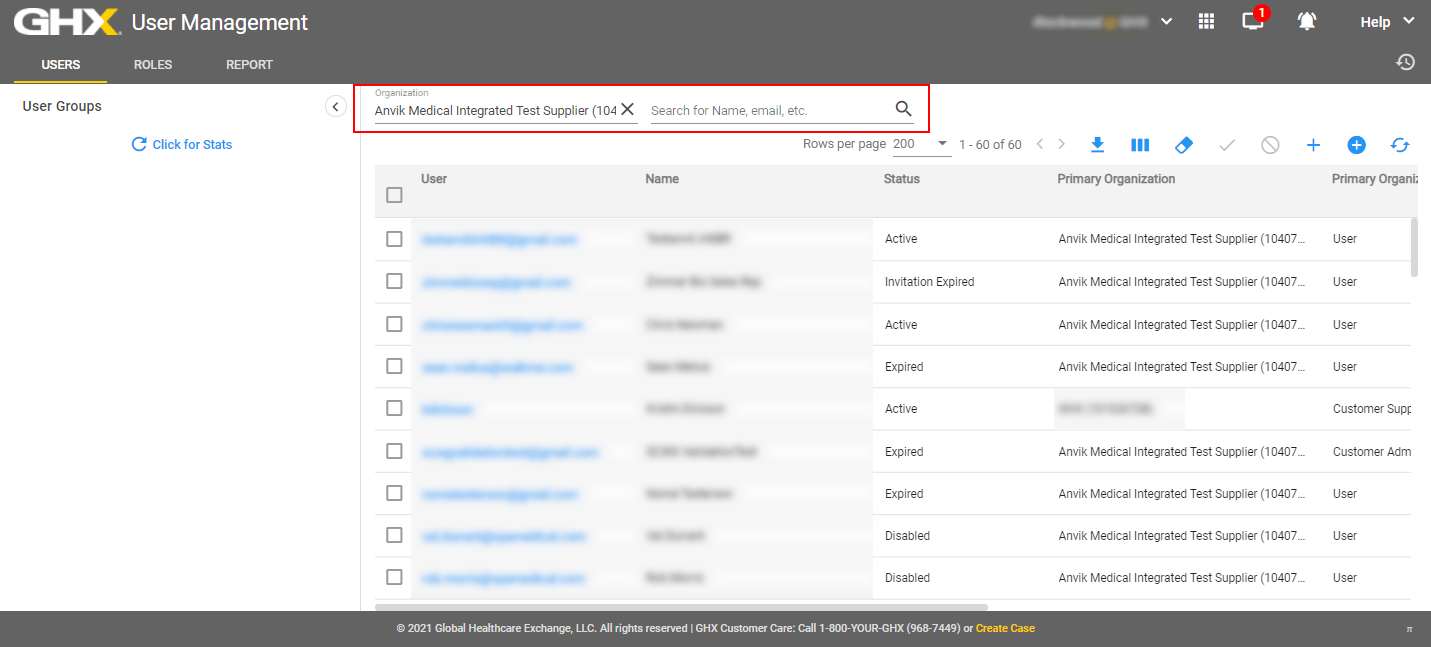This screenshot has height=647, width=1431.
Task: Open the user email link in the Invitation Expired row
Action: pos(496,282)
